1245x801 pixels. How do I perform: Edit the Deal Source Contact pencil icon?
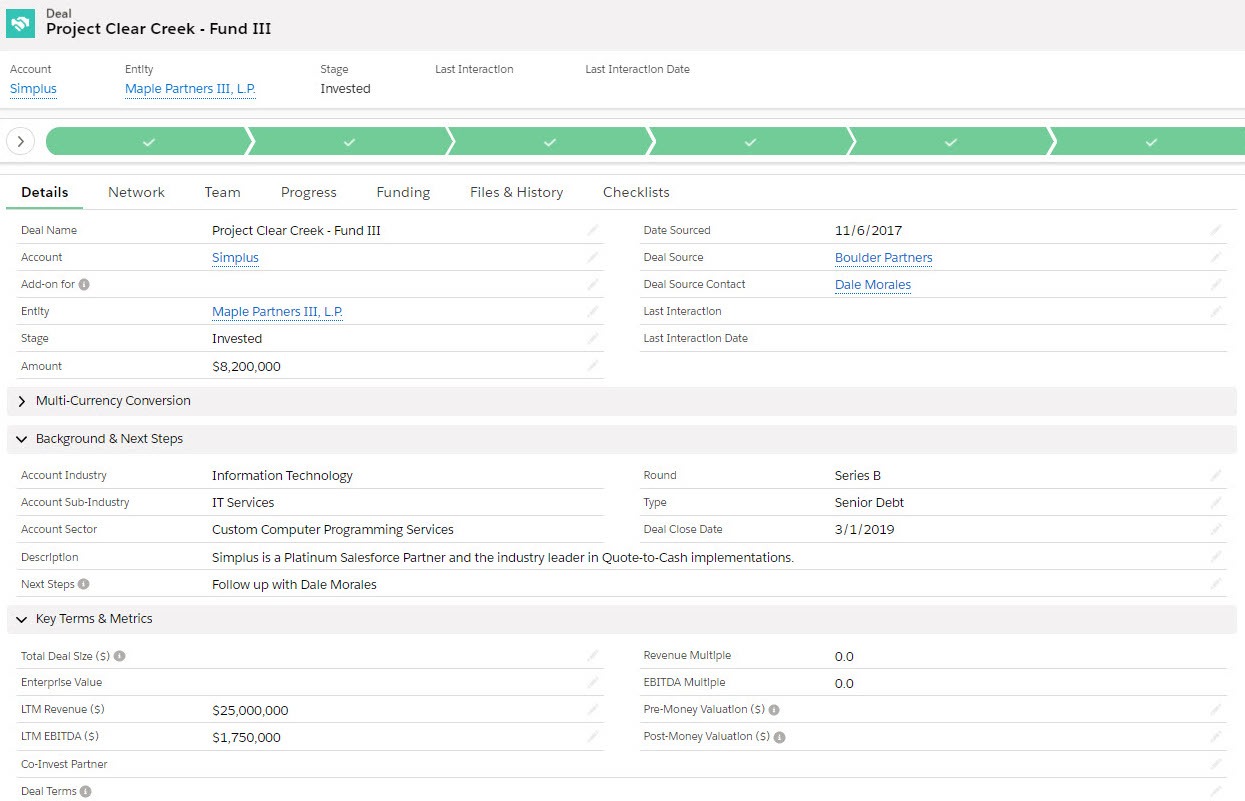[x=1216, y=284]
